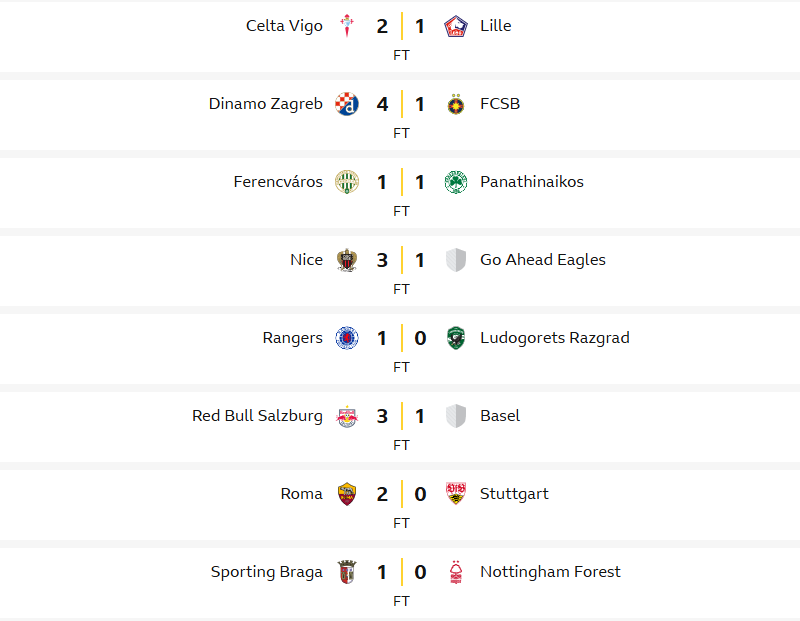Click the Ferencváros club crest
This screenshot has height=621, width=800.
(x=347, y=182)
